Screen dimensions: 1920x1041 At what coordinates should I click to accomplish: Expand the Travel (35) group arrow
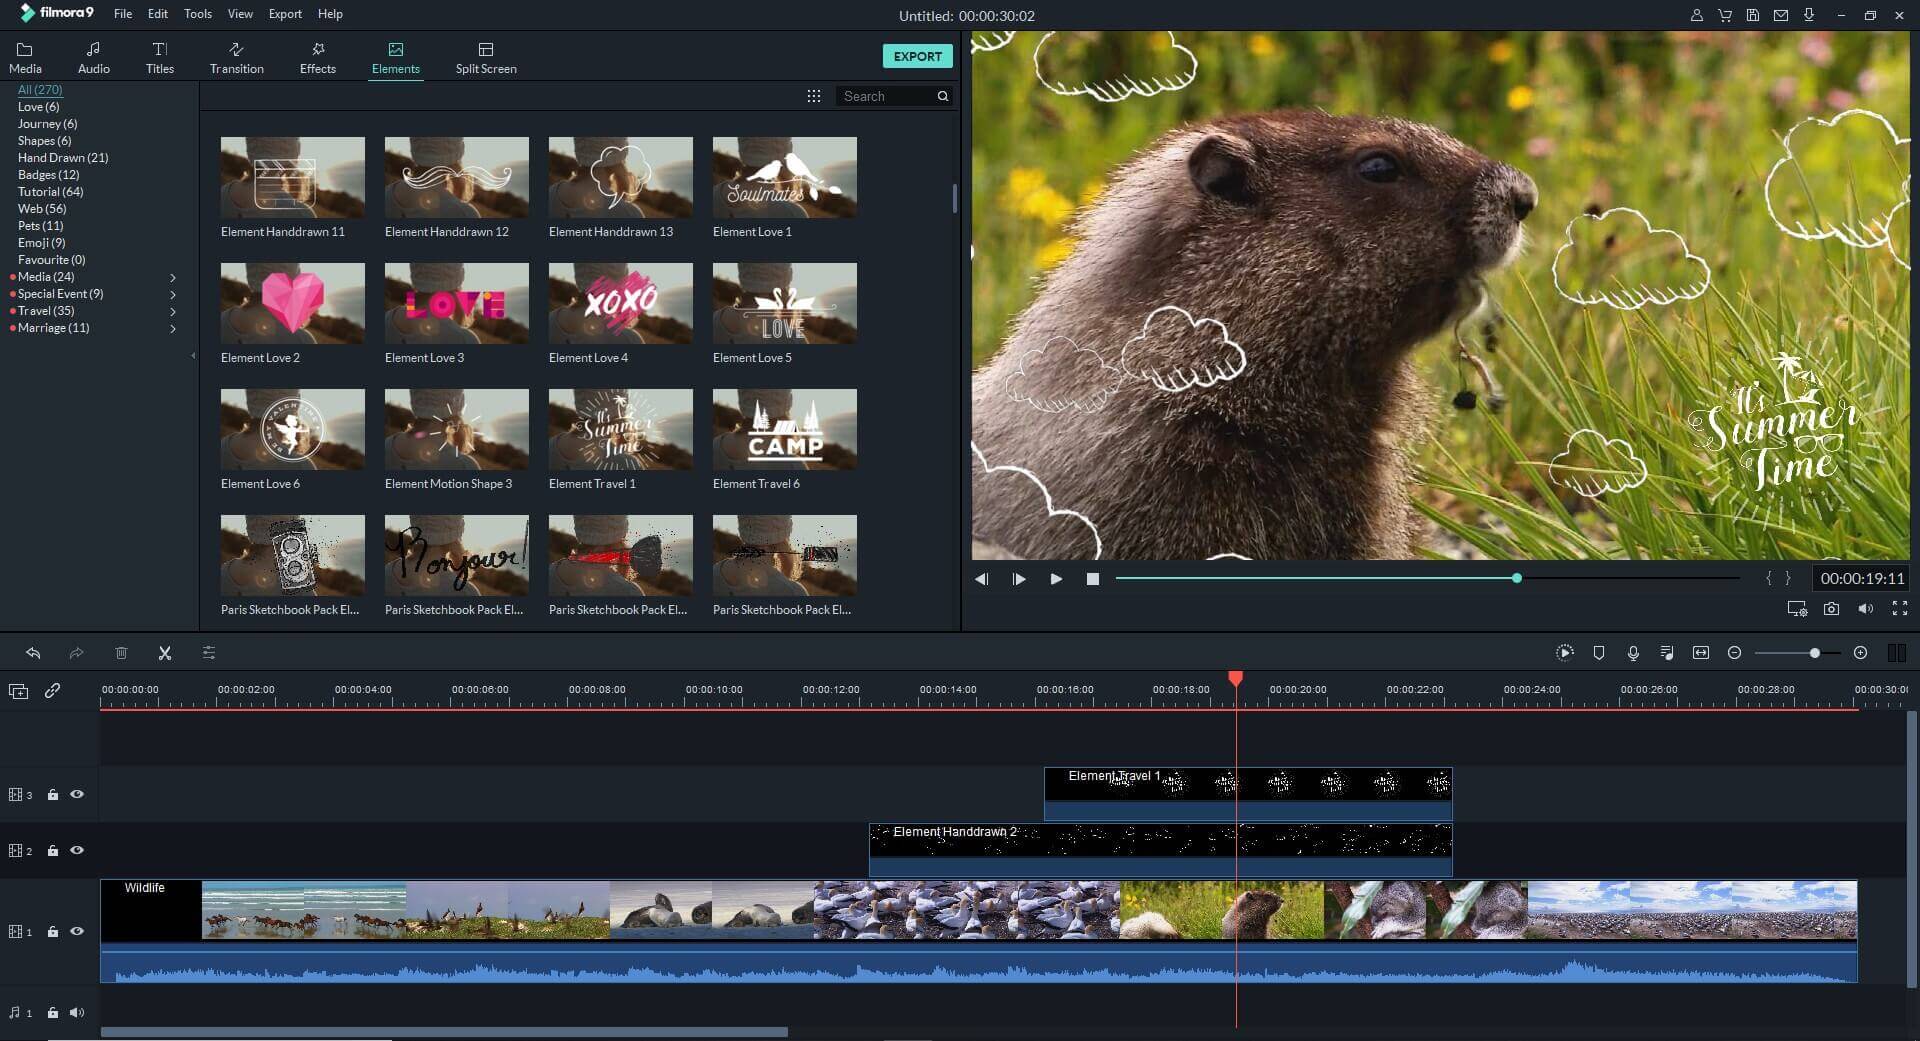click(x=173, y=311)
